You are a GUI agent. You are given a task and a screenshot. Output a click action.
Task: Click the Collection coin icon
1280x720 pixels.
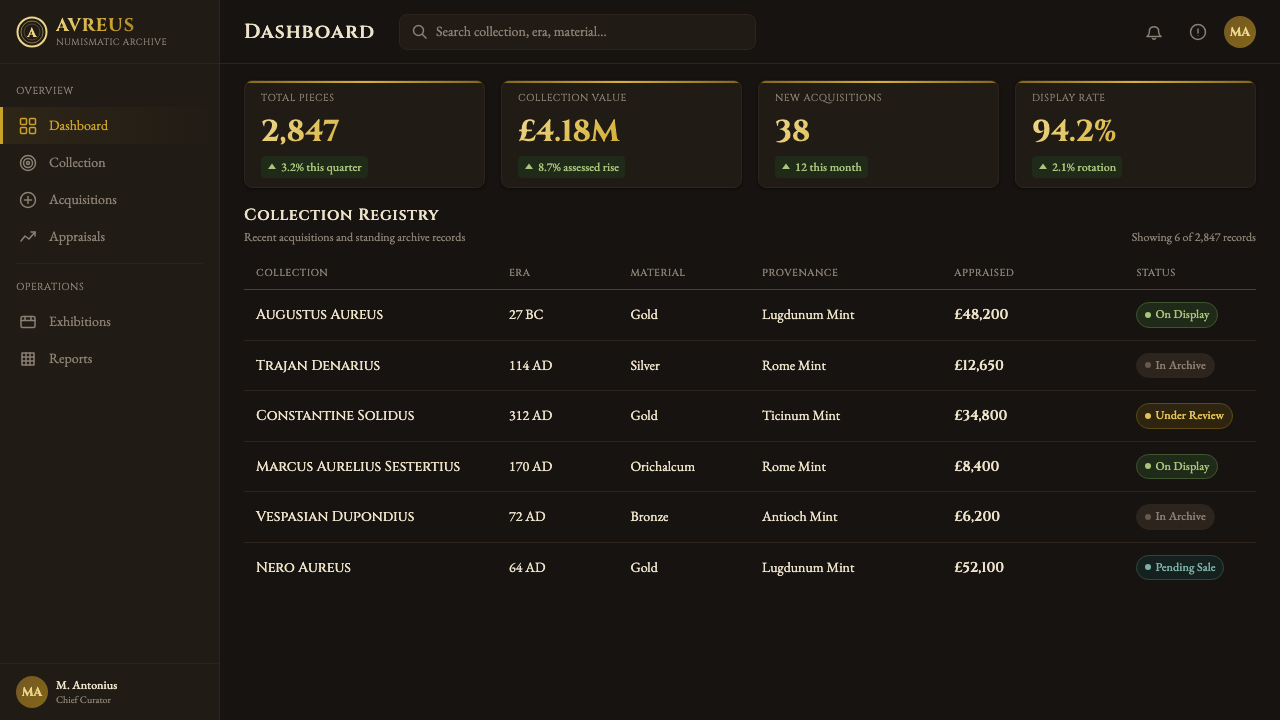pyautogui.click(x=28, y=163)
